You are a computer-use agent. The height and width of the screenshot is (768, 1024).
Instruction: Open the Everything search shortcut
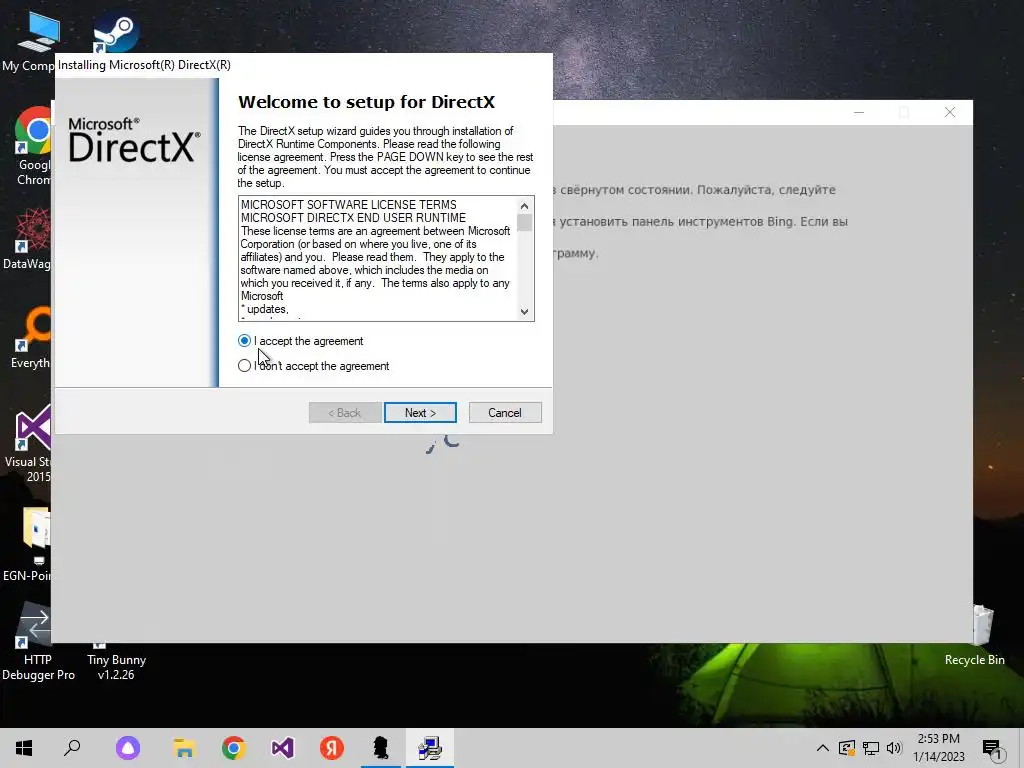pos(31,337)
